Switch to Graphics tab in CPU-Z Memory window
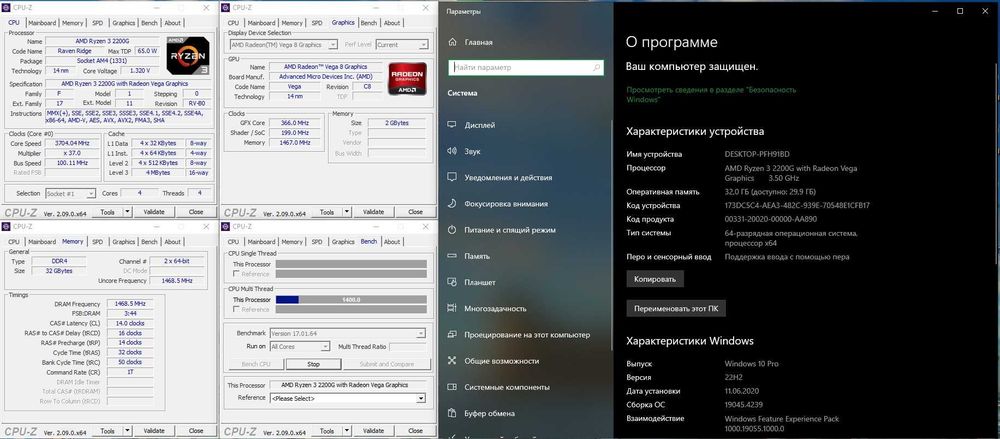Viewport: 1000px width, 439px height. pos(124,242)
